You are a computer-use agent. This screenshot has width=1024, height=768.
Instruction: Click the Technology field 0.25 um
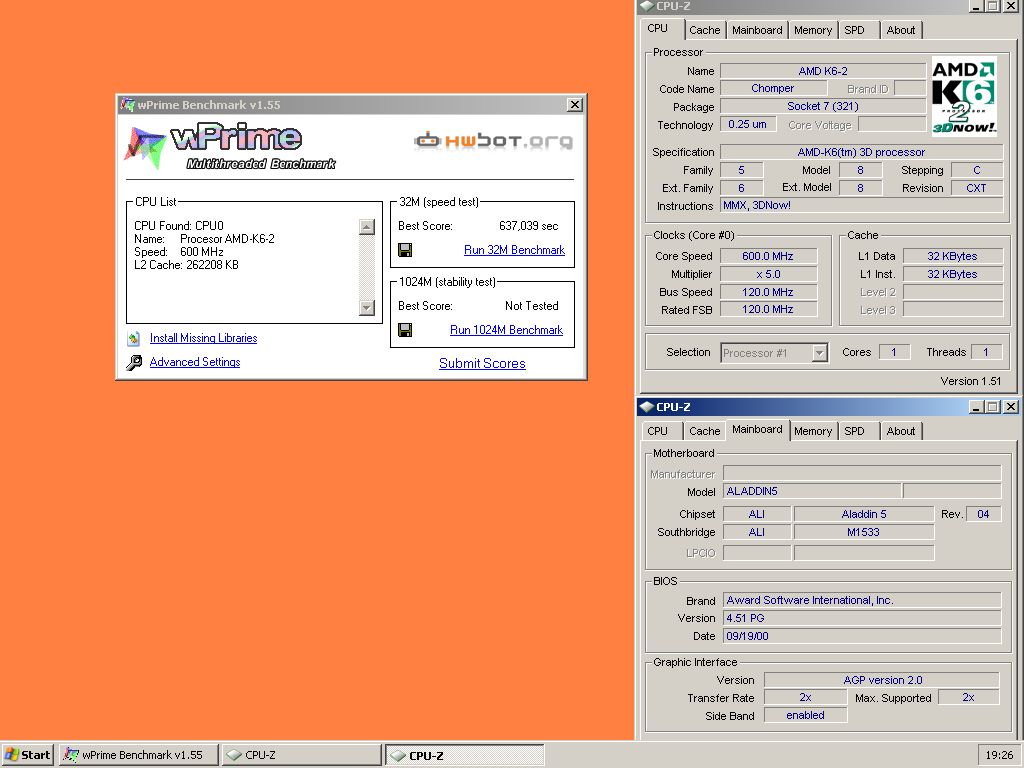point(748,124)
